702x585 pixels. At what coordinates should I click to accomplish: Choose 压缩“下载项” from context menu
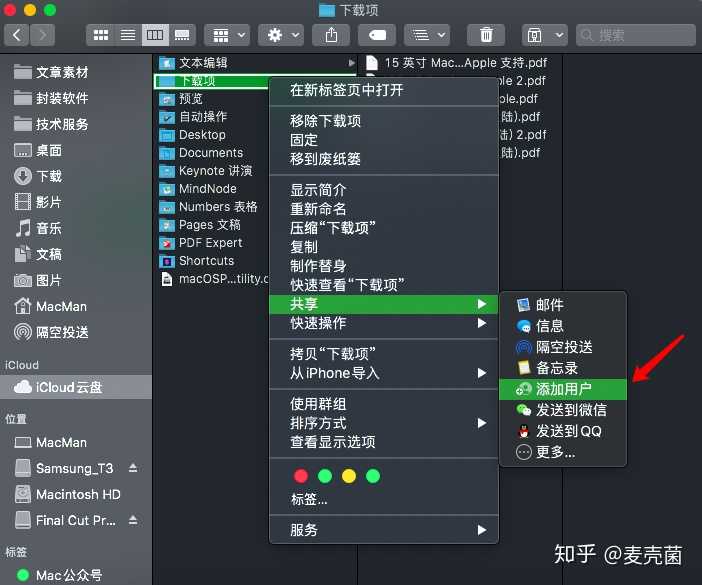point(384,228)
